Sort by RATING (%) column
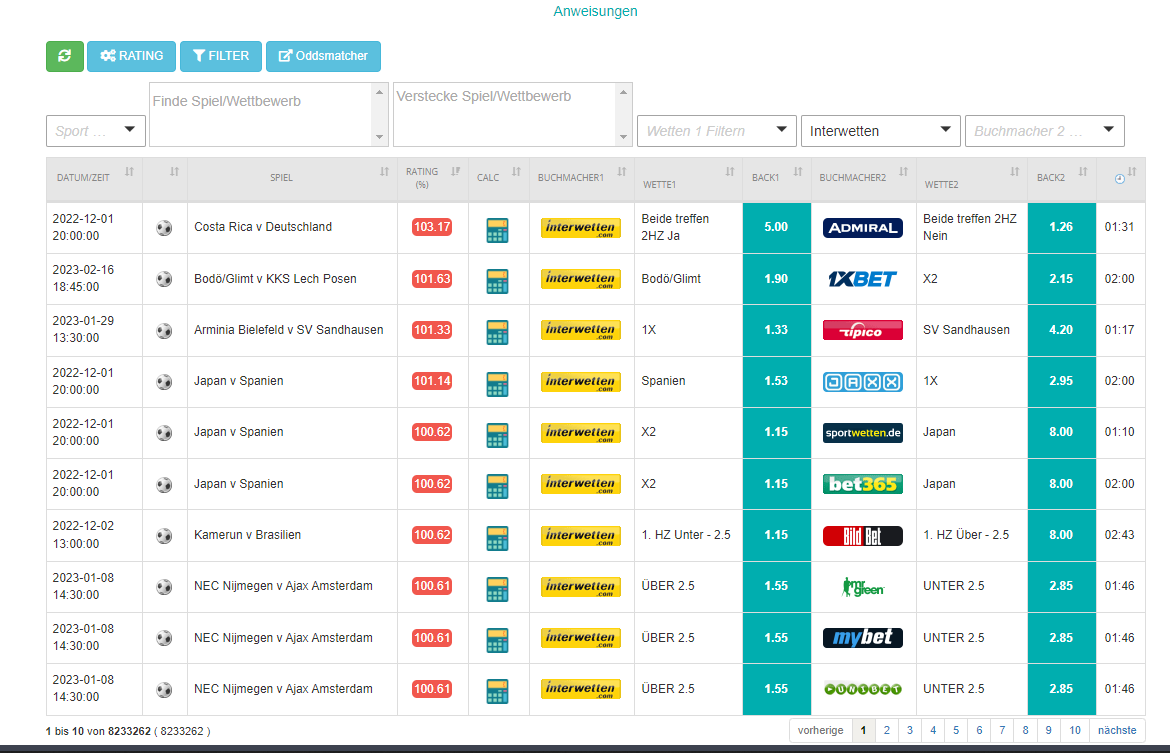The width and height of the screenshot is (1170, 753). 433,178
